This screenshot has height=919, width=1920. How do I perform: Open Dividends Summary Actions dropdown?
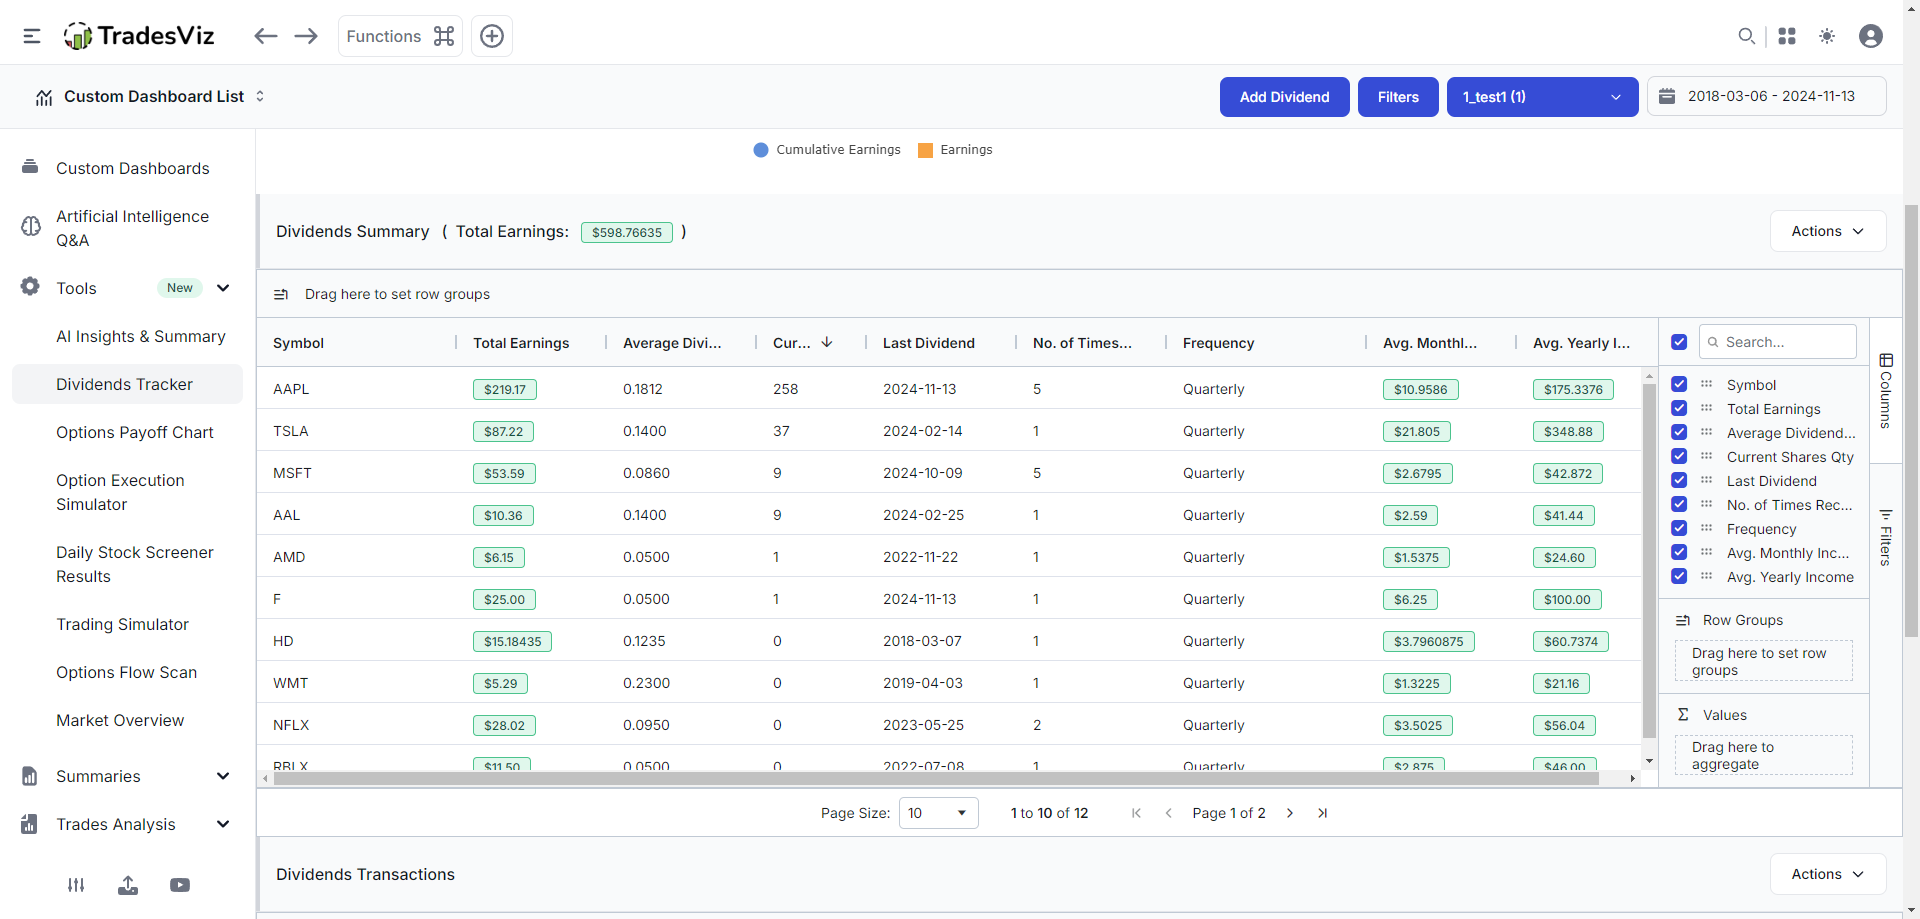point(1828,231)
